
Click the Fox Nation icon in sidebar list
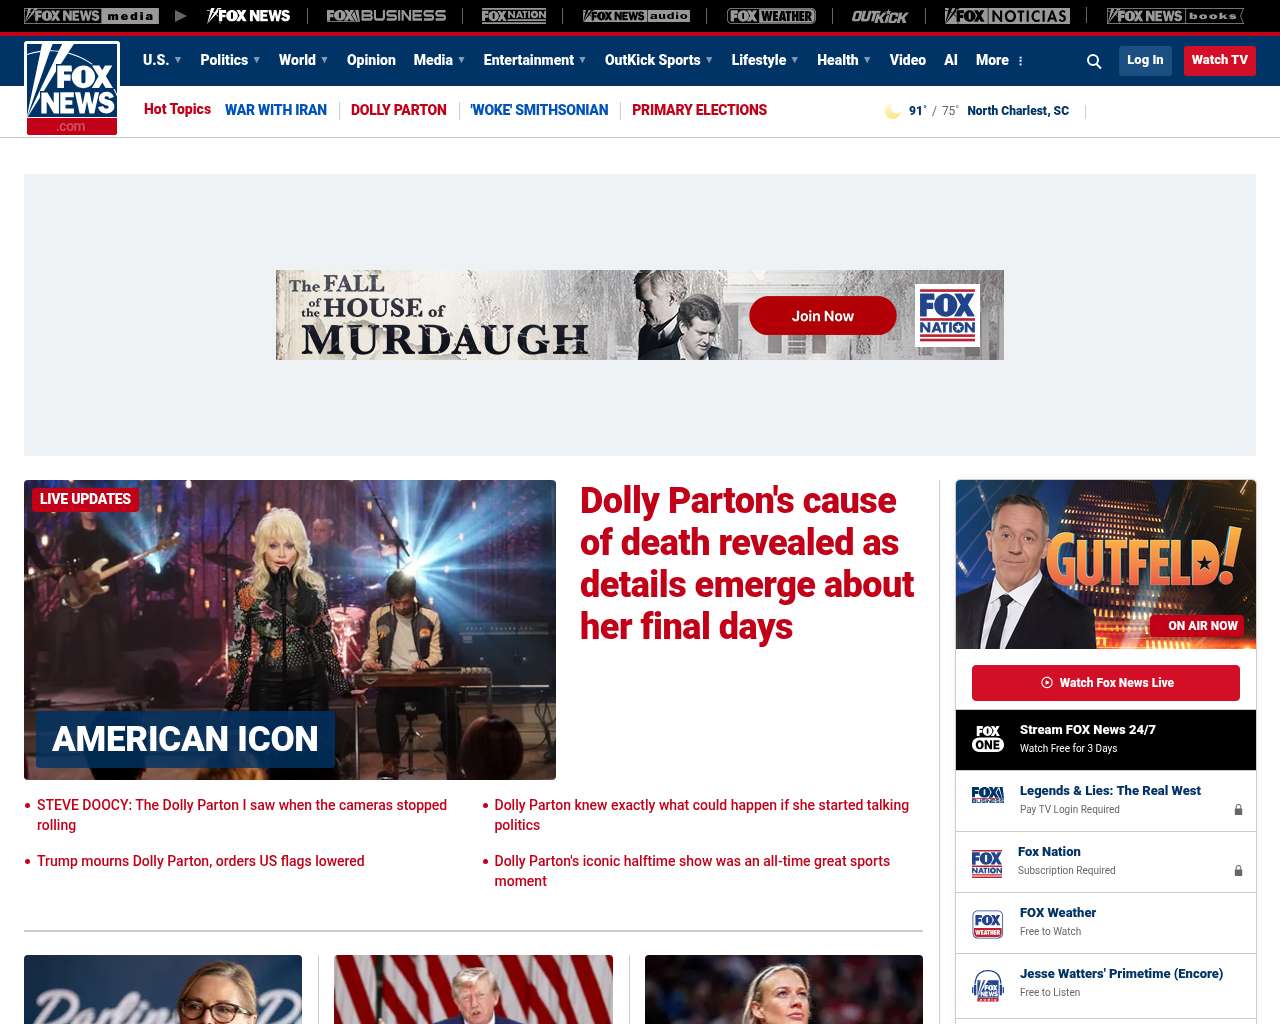point(987,863)
